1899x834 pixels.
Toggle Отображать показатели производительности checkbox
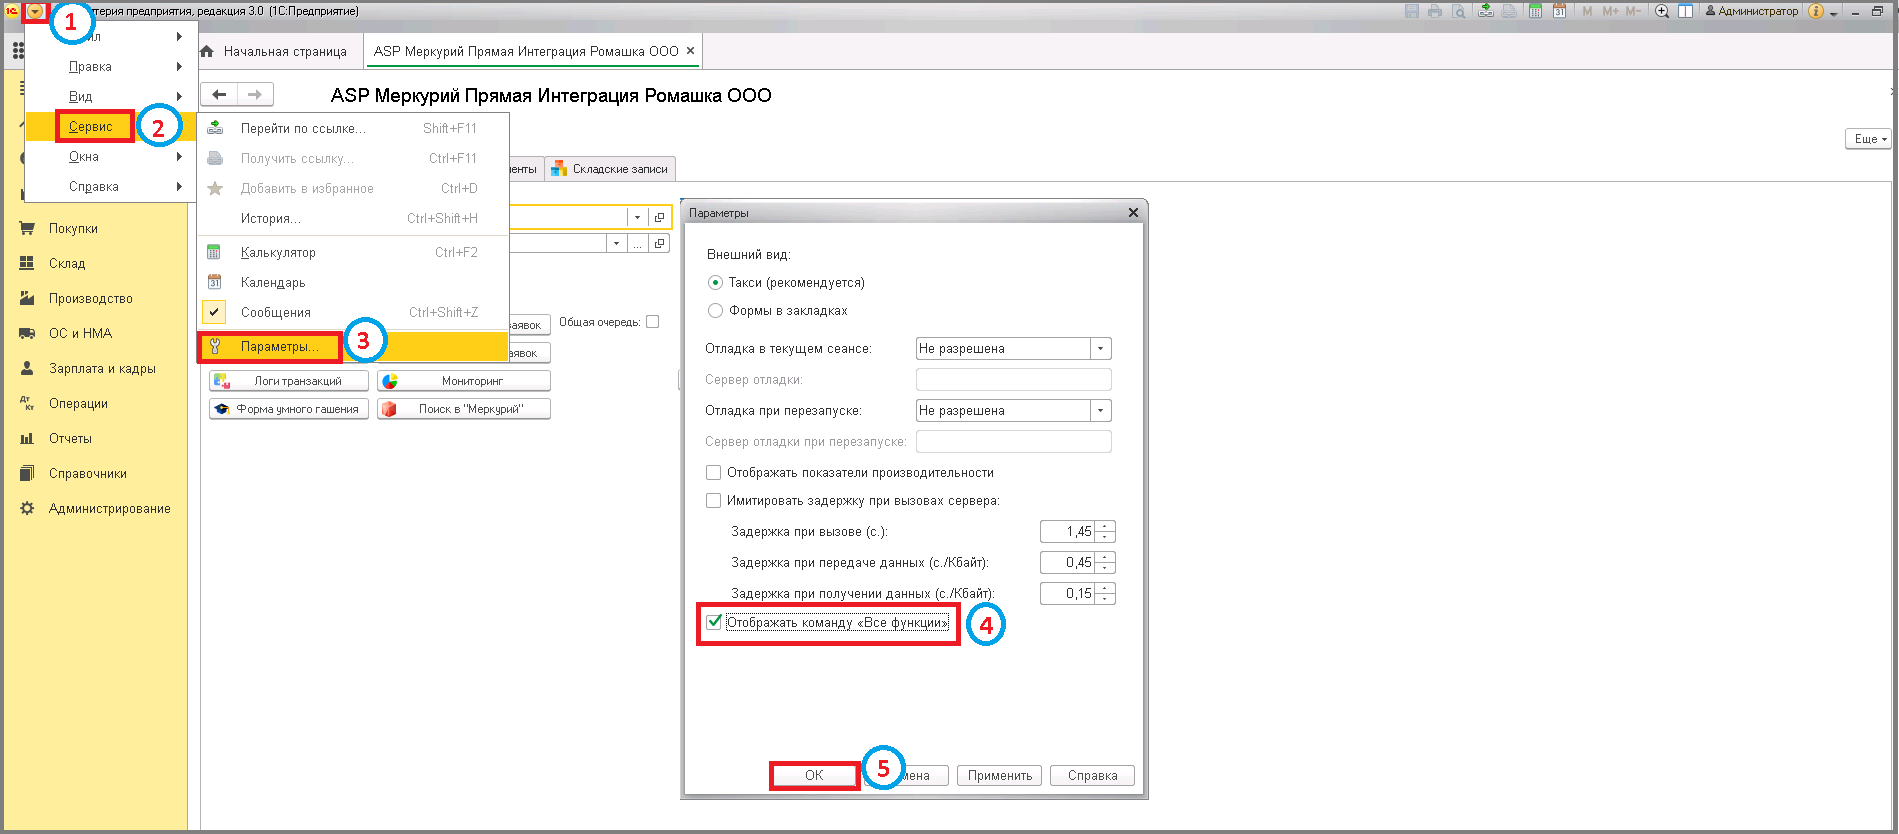coord(714,472)
